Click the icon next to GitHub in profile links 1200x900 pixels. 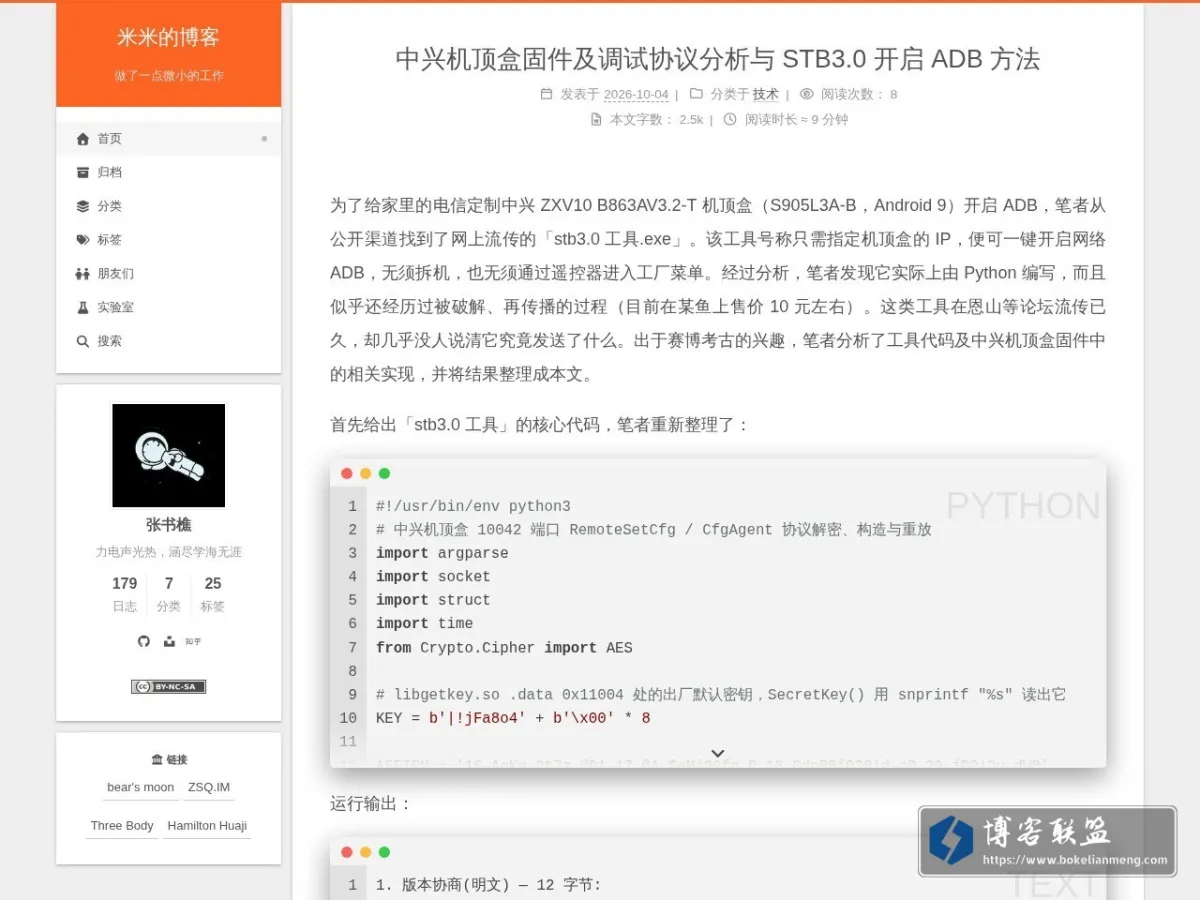[x=169, y=641]
